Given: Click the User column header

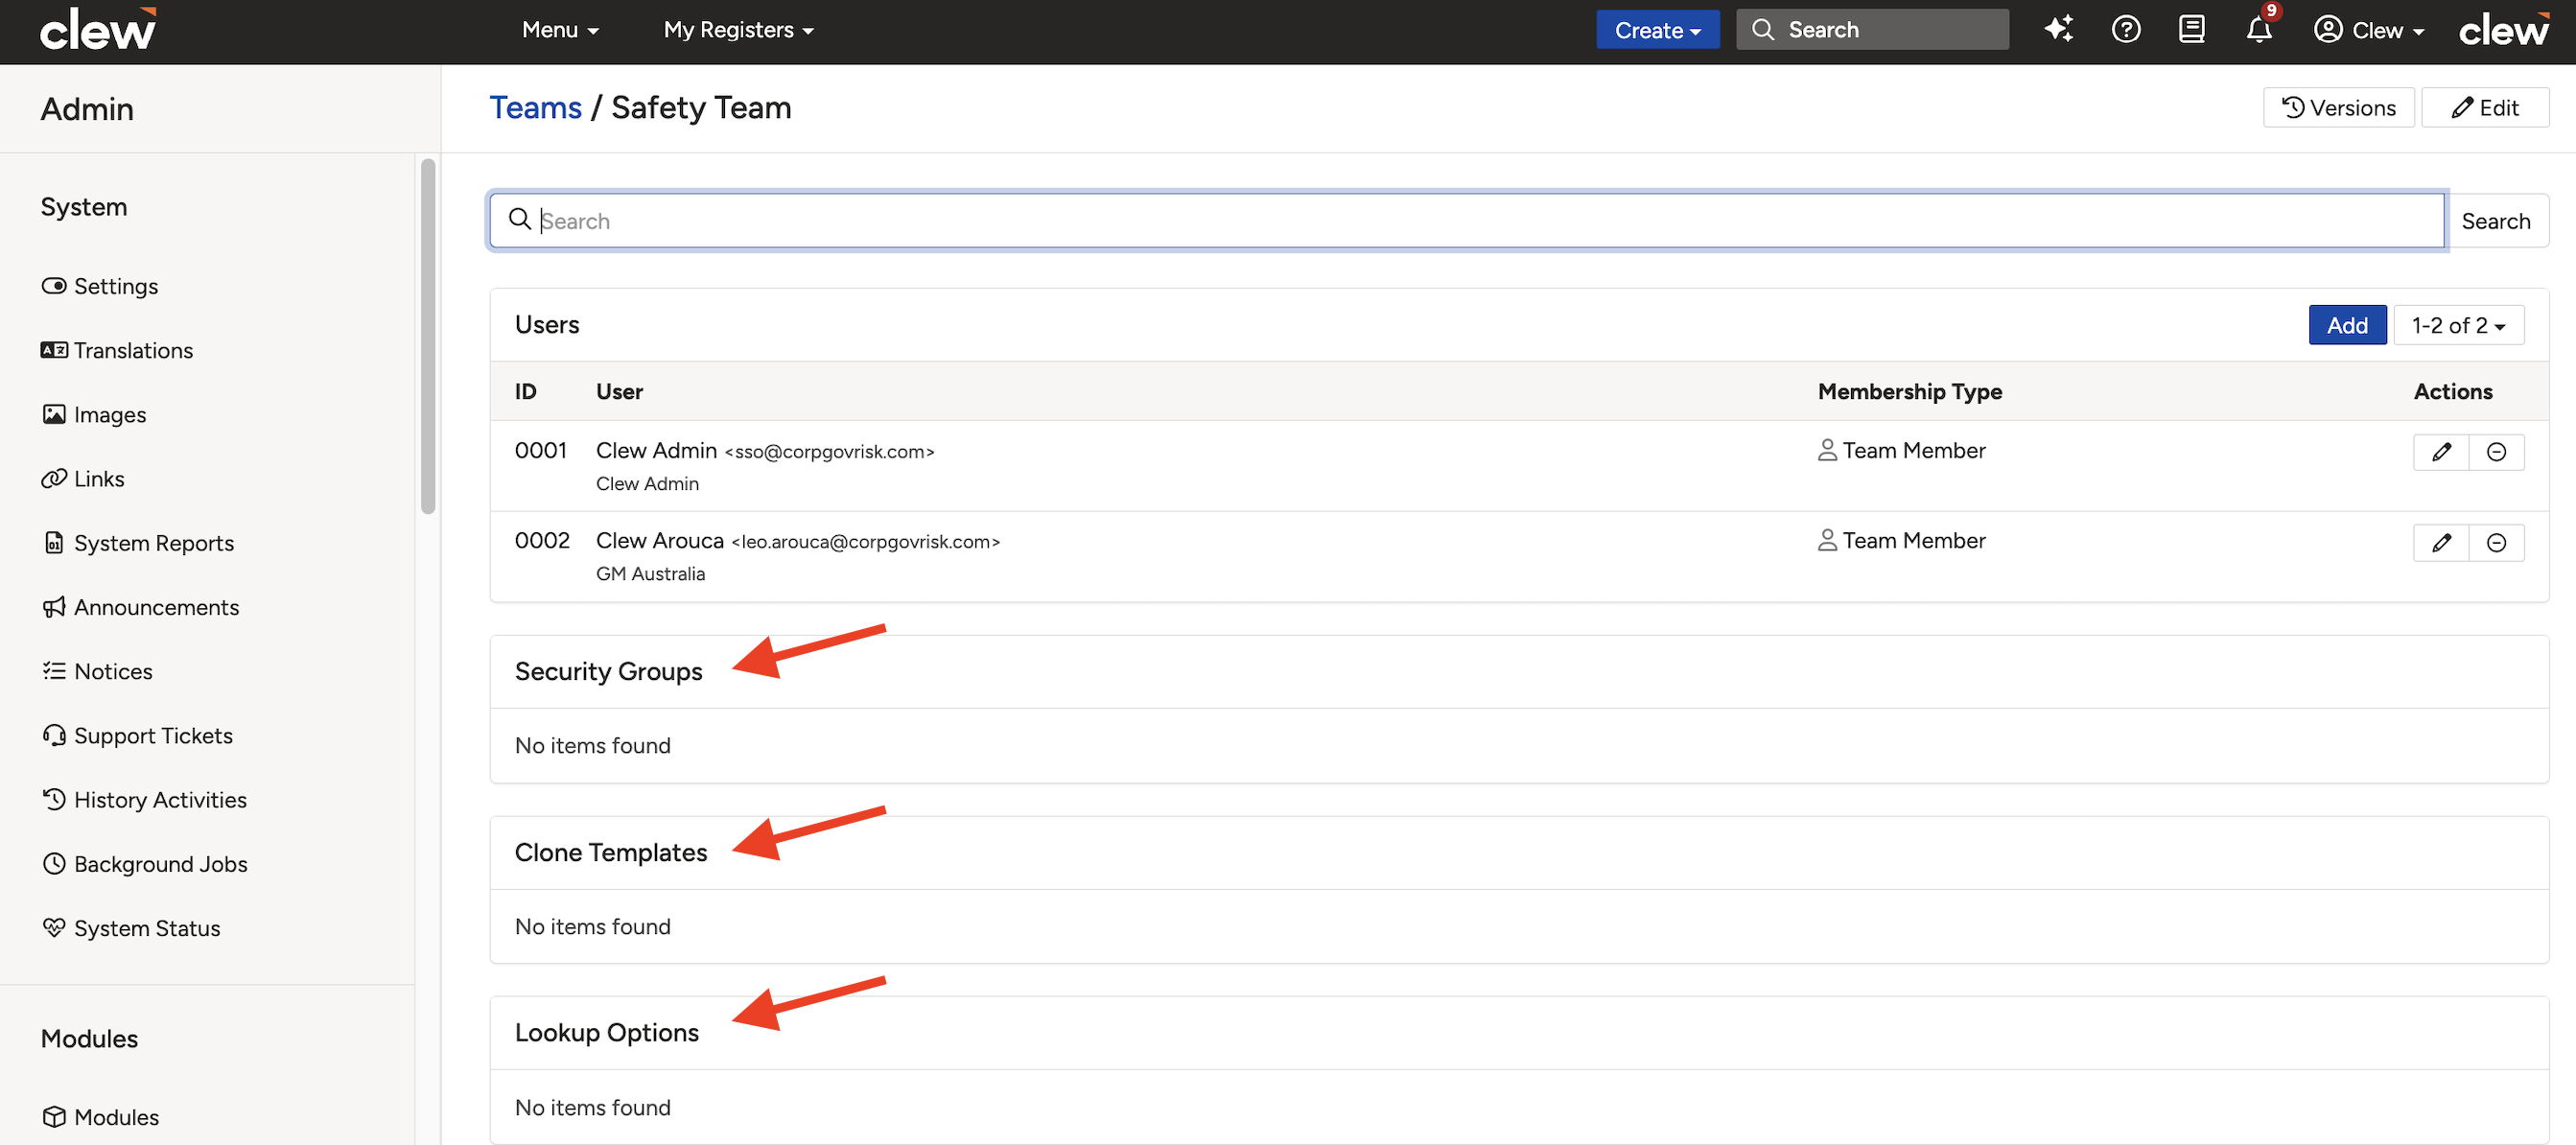Looking at the screenshot, I should [x=619, y=391].
